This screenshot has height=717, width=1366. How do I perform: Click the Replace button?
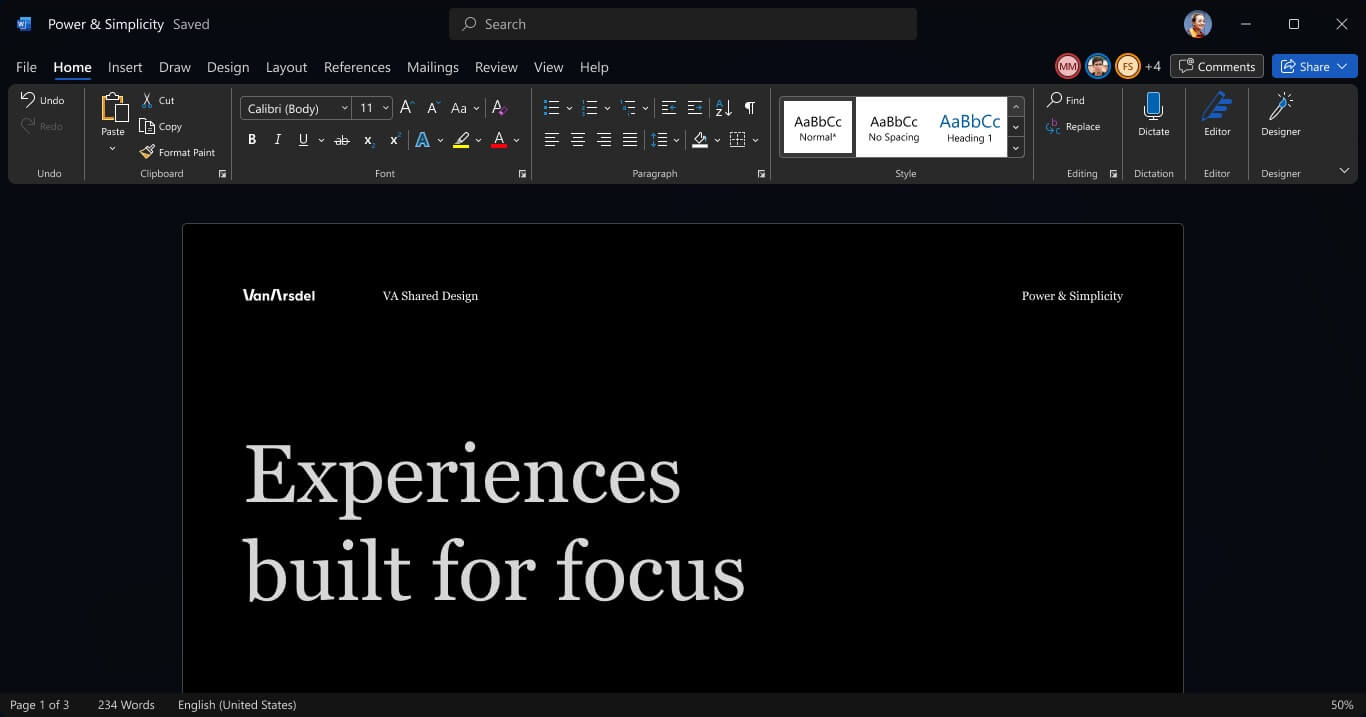point(1074,126)
